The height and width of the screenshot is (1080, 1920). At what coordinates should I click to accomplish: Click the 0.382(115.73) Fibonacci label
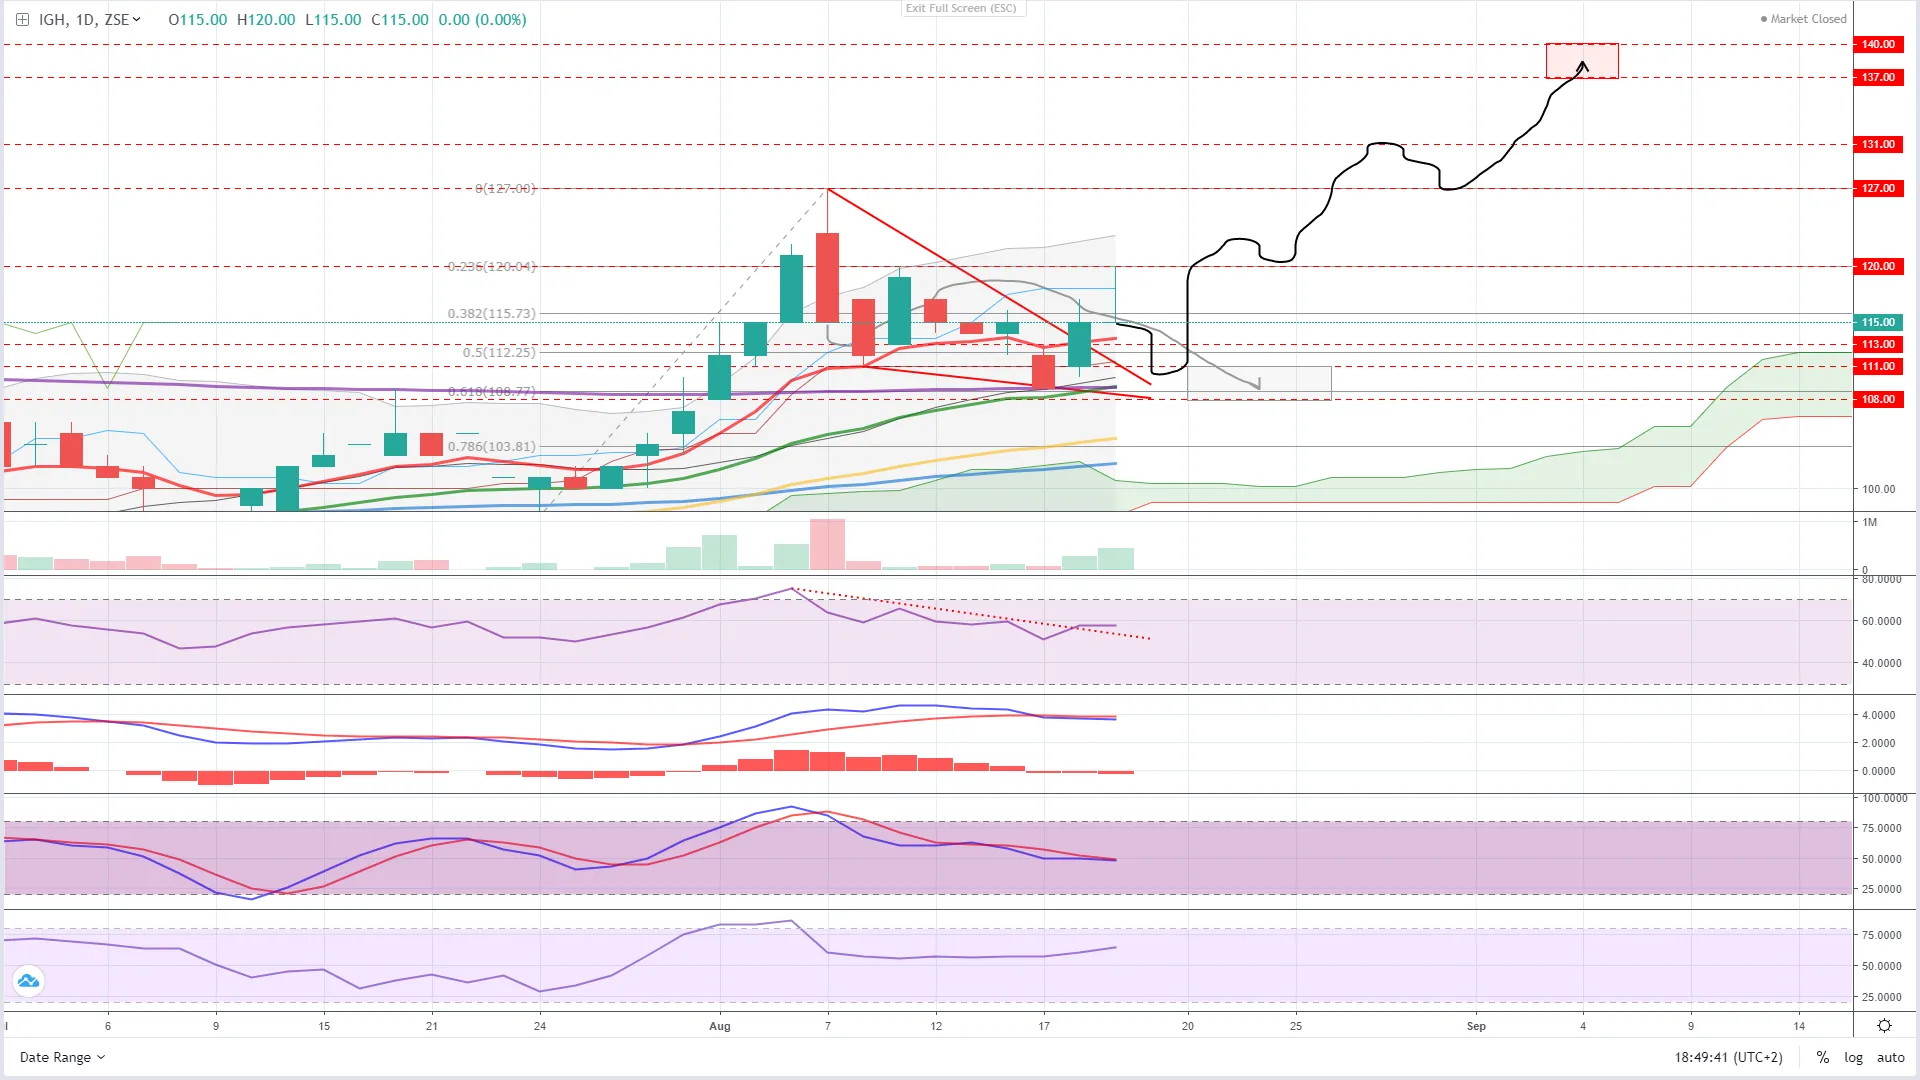coord(491,313)
